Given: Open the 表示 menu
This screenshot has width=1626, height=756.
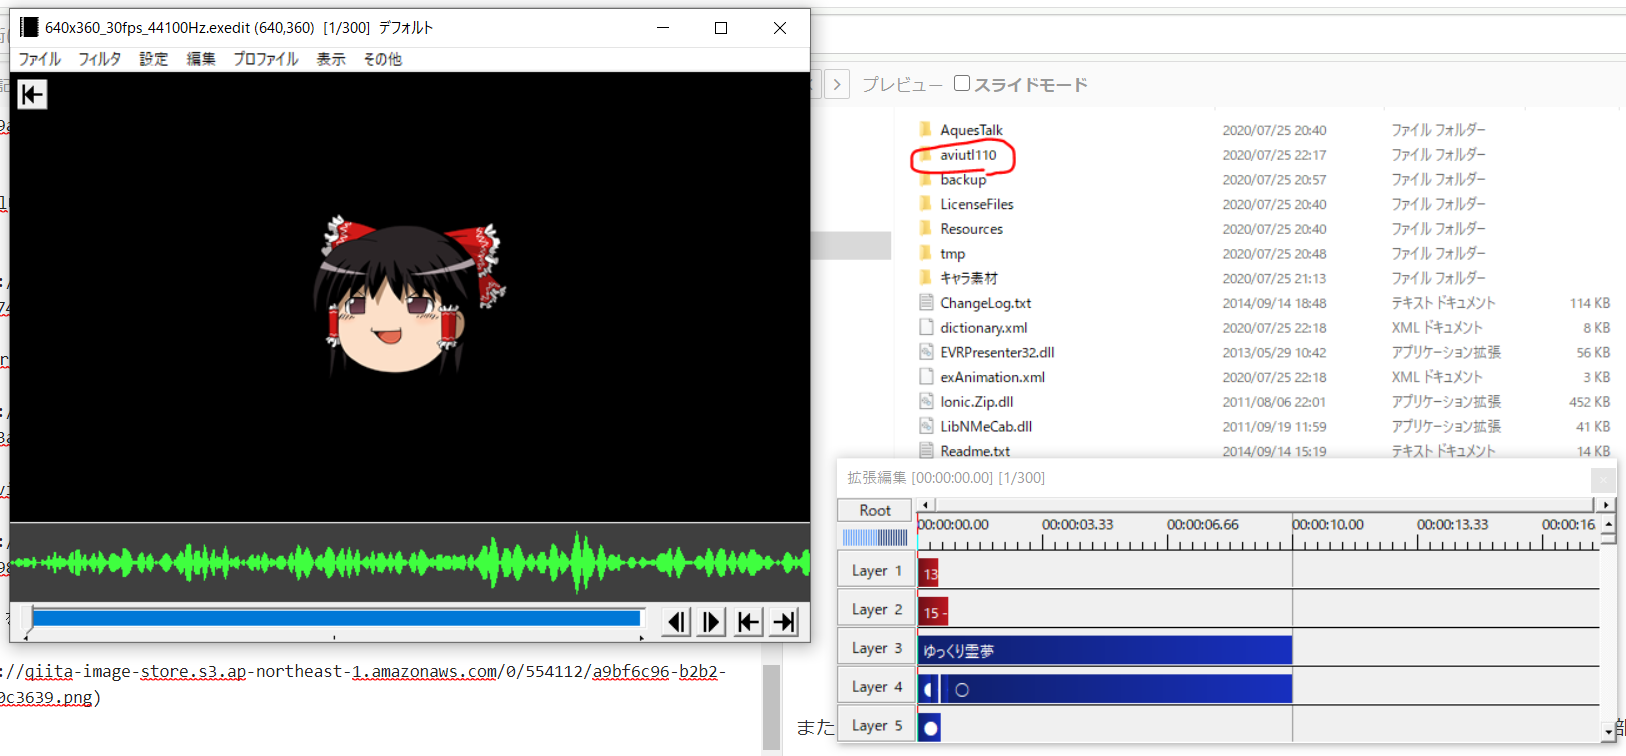Looking at the screenshot, I should tap(331, 59).
